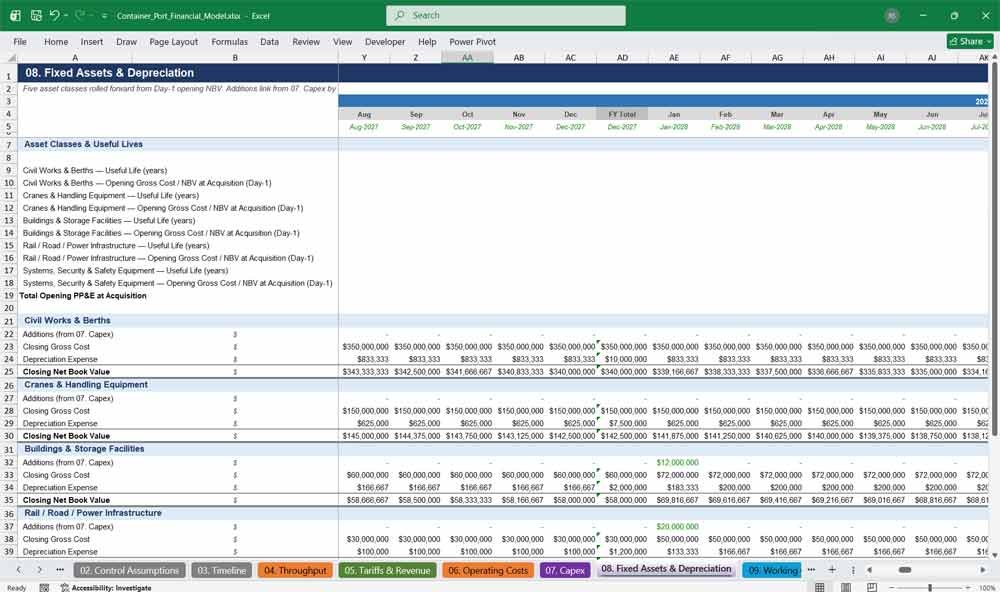Switch to 06. Operating Costs sheet
This screenshot has height=592, width=1000.
click(488, 570)
